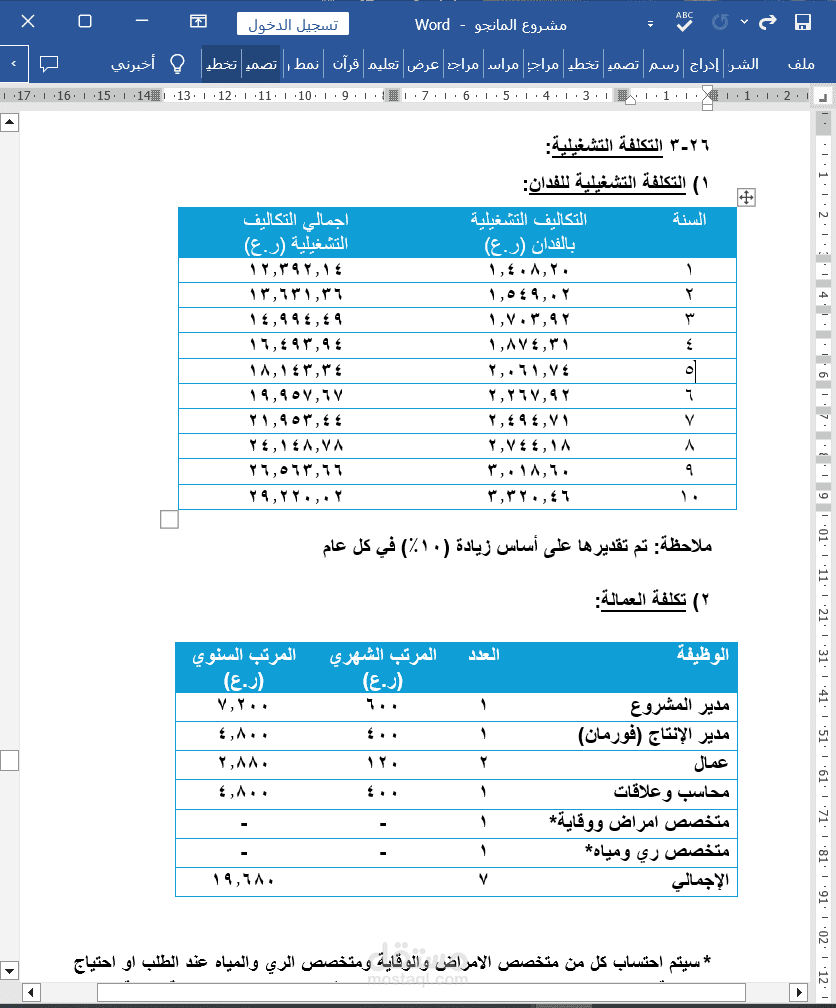The width and height of the screenshot is (836, 1008).
Task: Click the vertical scrollbar up arrow
Action: pyautogui.click(x=10, y=122)
